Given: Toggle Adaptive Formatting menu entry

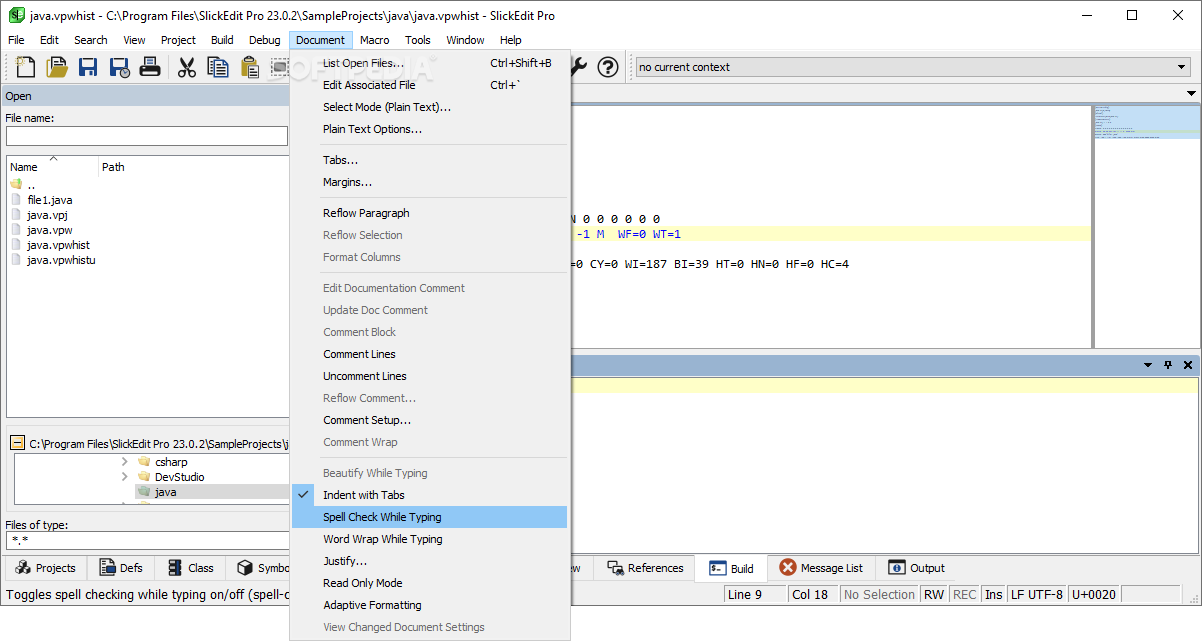Looking at the screenshot, I should tap(429, 605).
